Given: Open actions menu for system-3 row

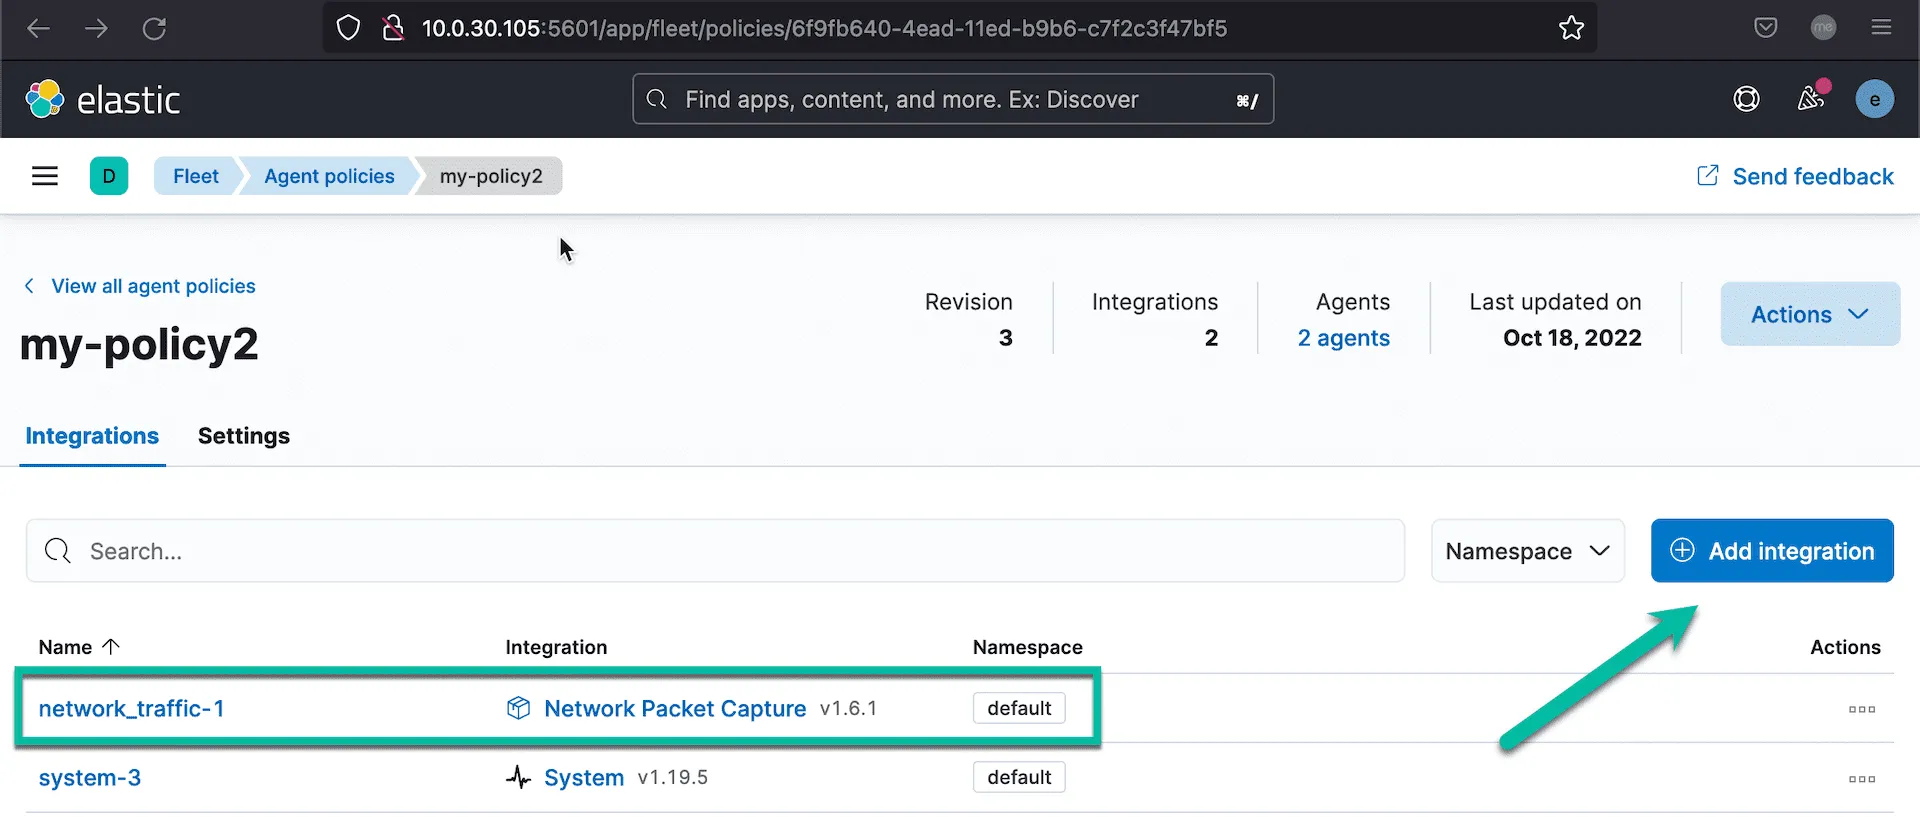Looking at the screenshot, I should [x=1861, y=778].
